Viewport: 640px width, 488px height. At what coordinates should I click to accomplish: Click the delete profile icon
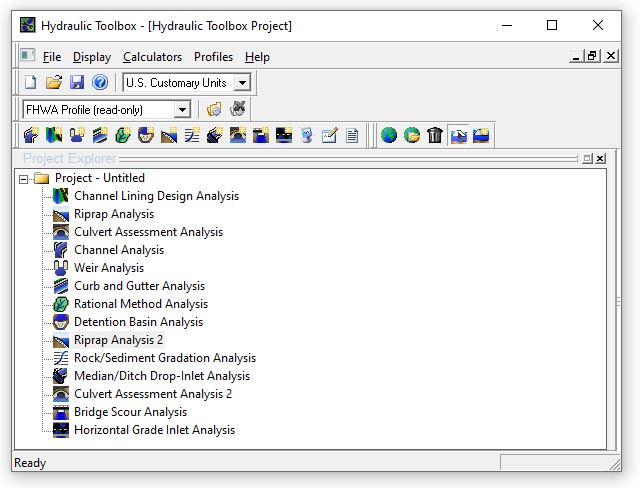click(x=238, y=109)
